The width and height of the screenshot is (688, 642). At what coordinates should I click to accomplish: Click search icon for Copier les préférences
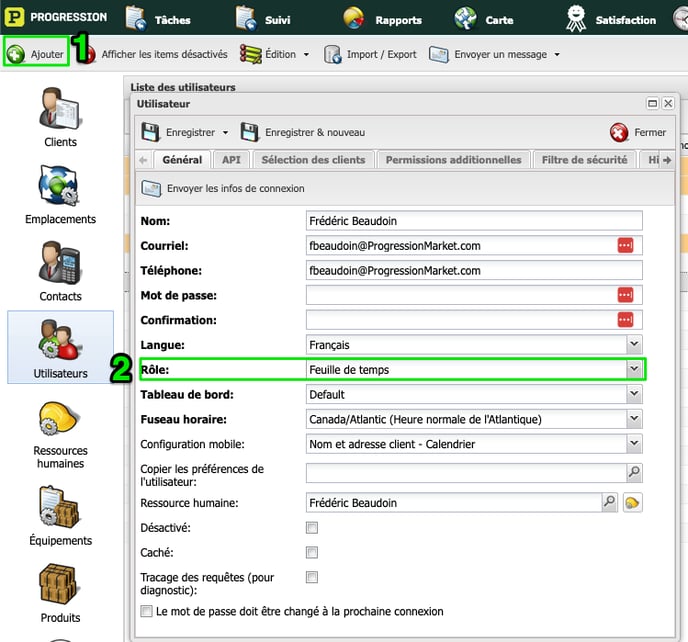pyautogui.click(x=634, y=473)
